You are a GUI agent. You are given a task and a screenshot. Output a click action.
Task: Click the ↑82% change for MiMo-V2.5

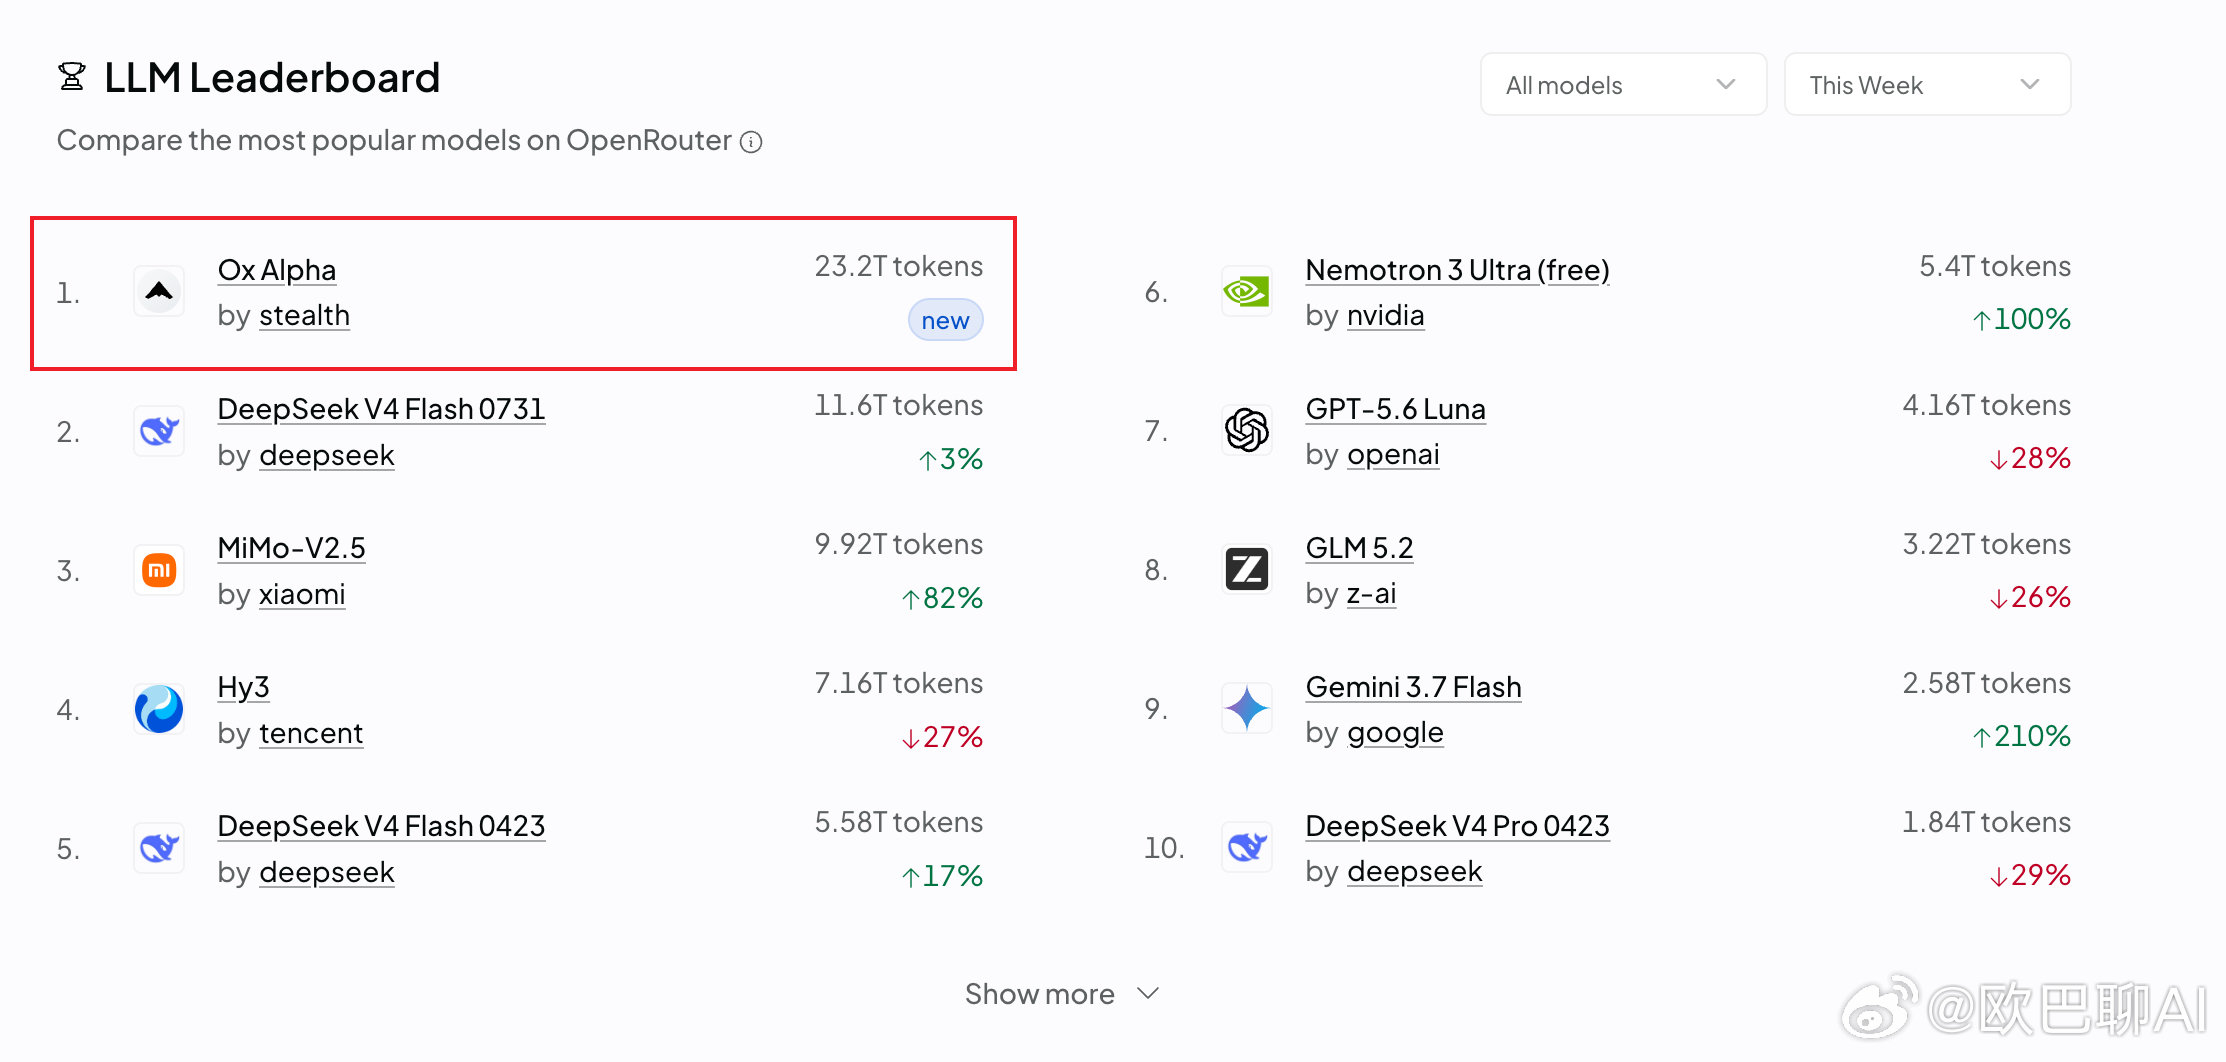[942, 599]
